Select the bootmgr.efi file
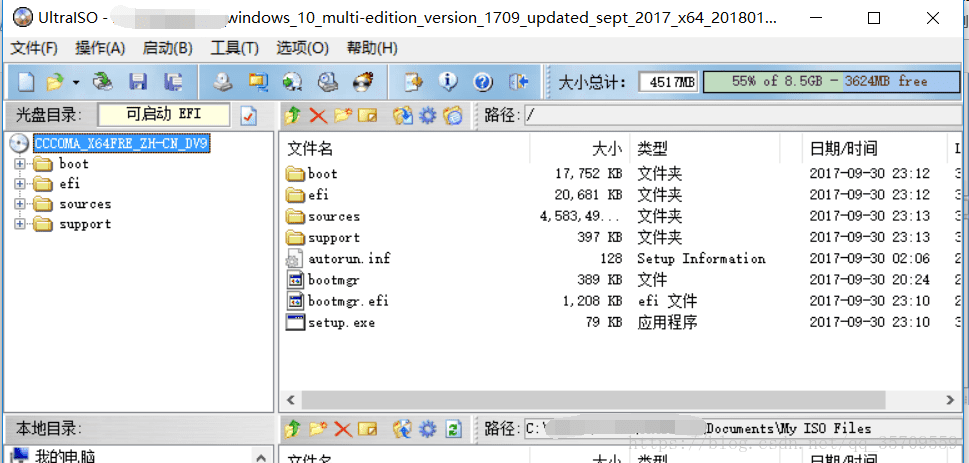The width and height of the screenshot is (969, 463). click(337, 301)
